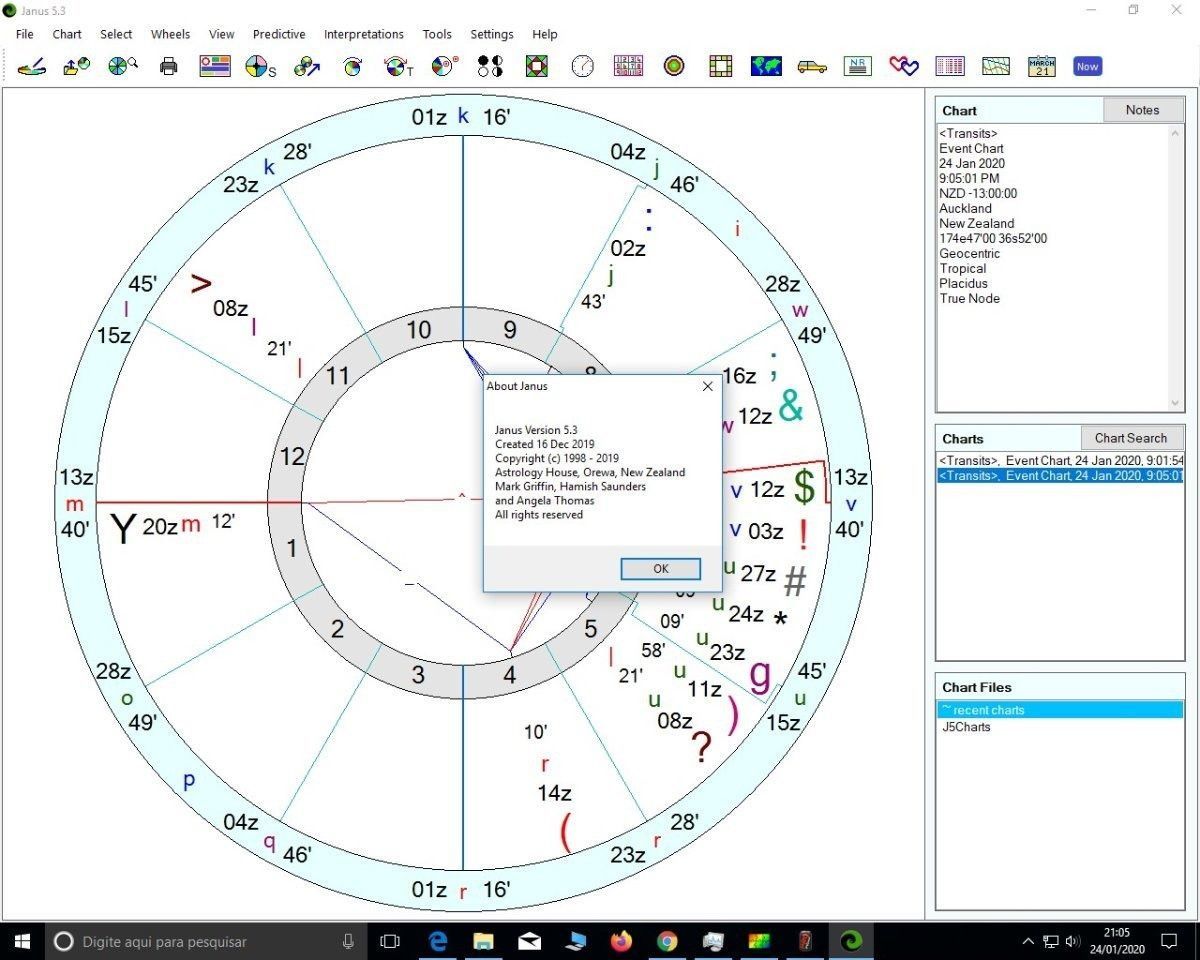Screen dimensions: 1200x960
Task: Click 'Auckland' in the chart details
Action: click(965, 209)
